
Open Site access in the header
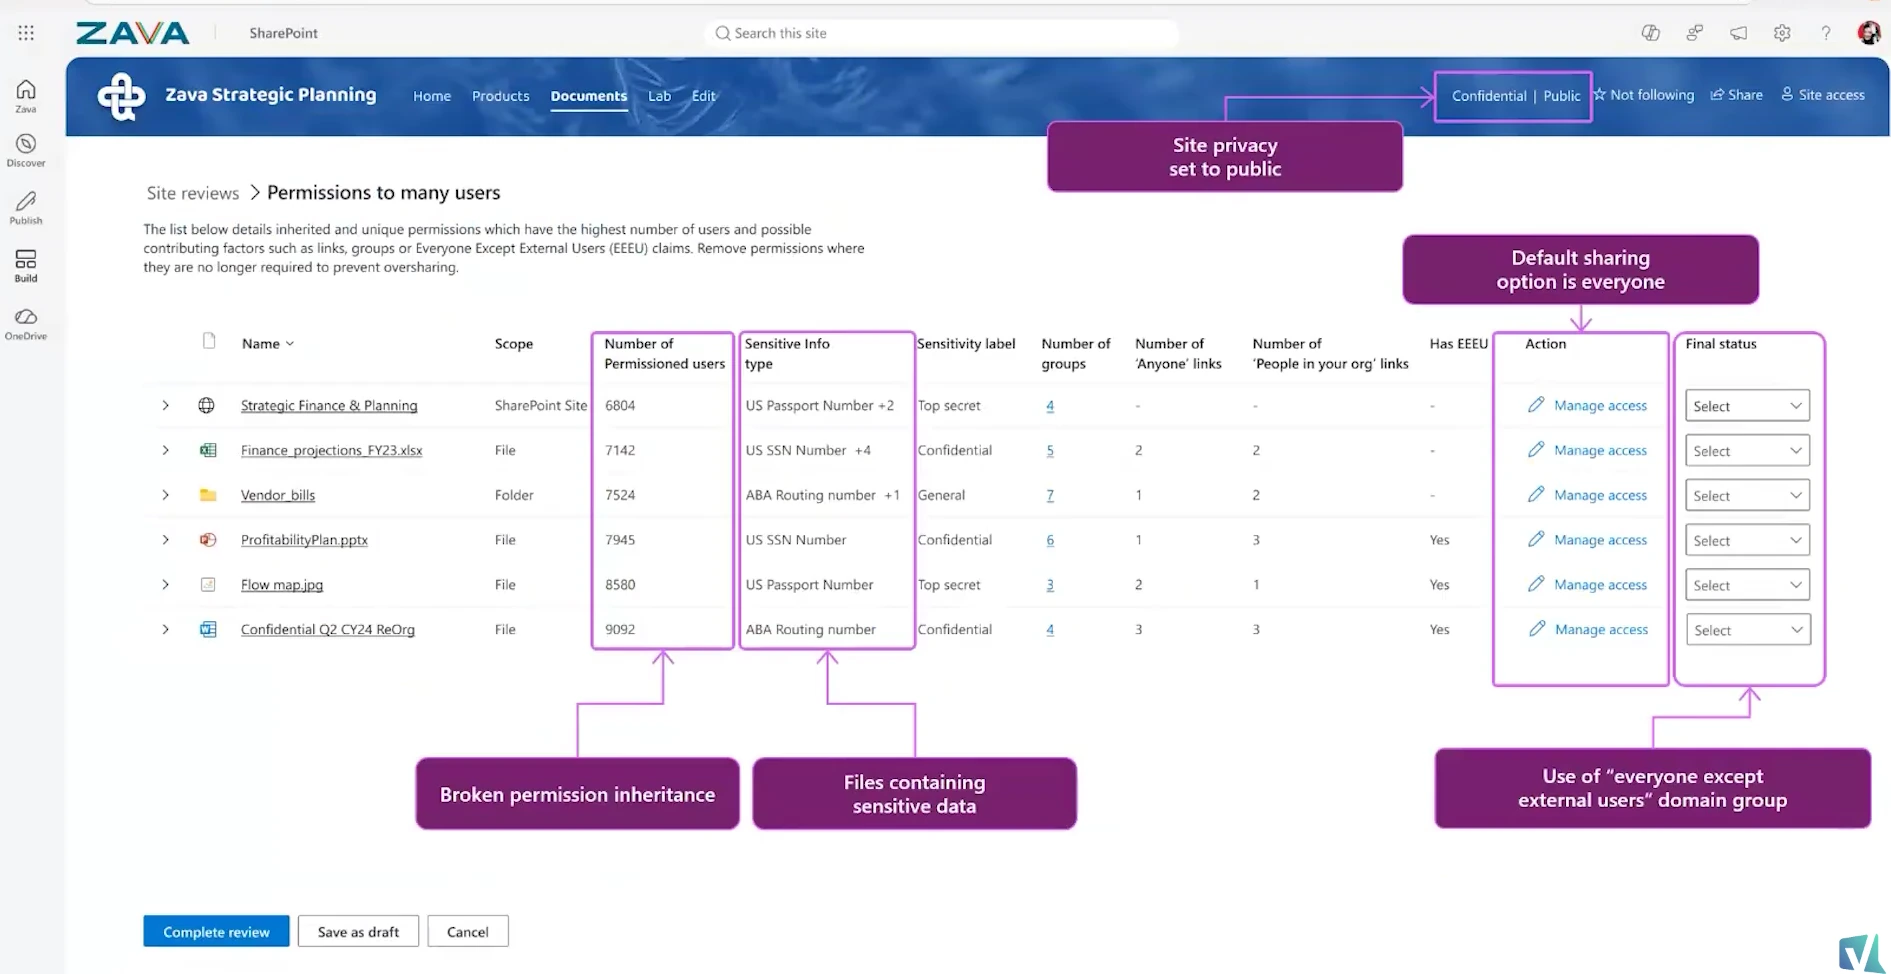pos(1822,95)
